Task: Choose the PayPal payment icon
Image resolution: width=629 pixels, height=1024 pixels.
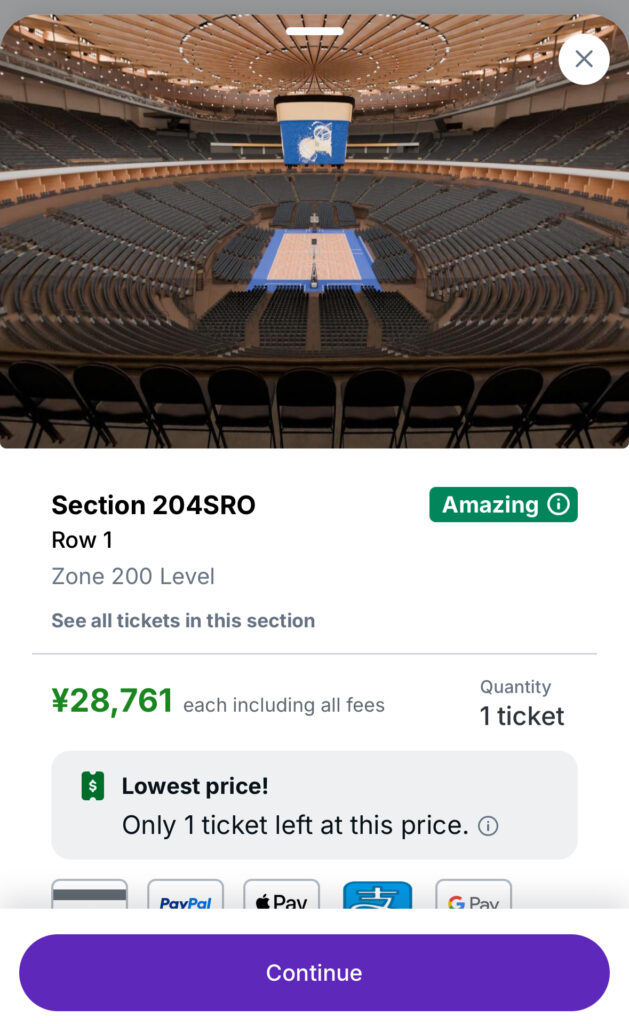Action: point(185,896)
